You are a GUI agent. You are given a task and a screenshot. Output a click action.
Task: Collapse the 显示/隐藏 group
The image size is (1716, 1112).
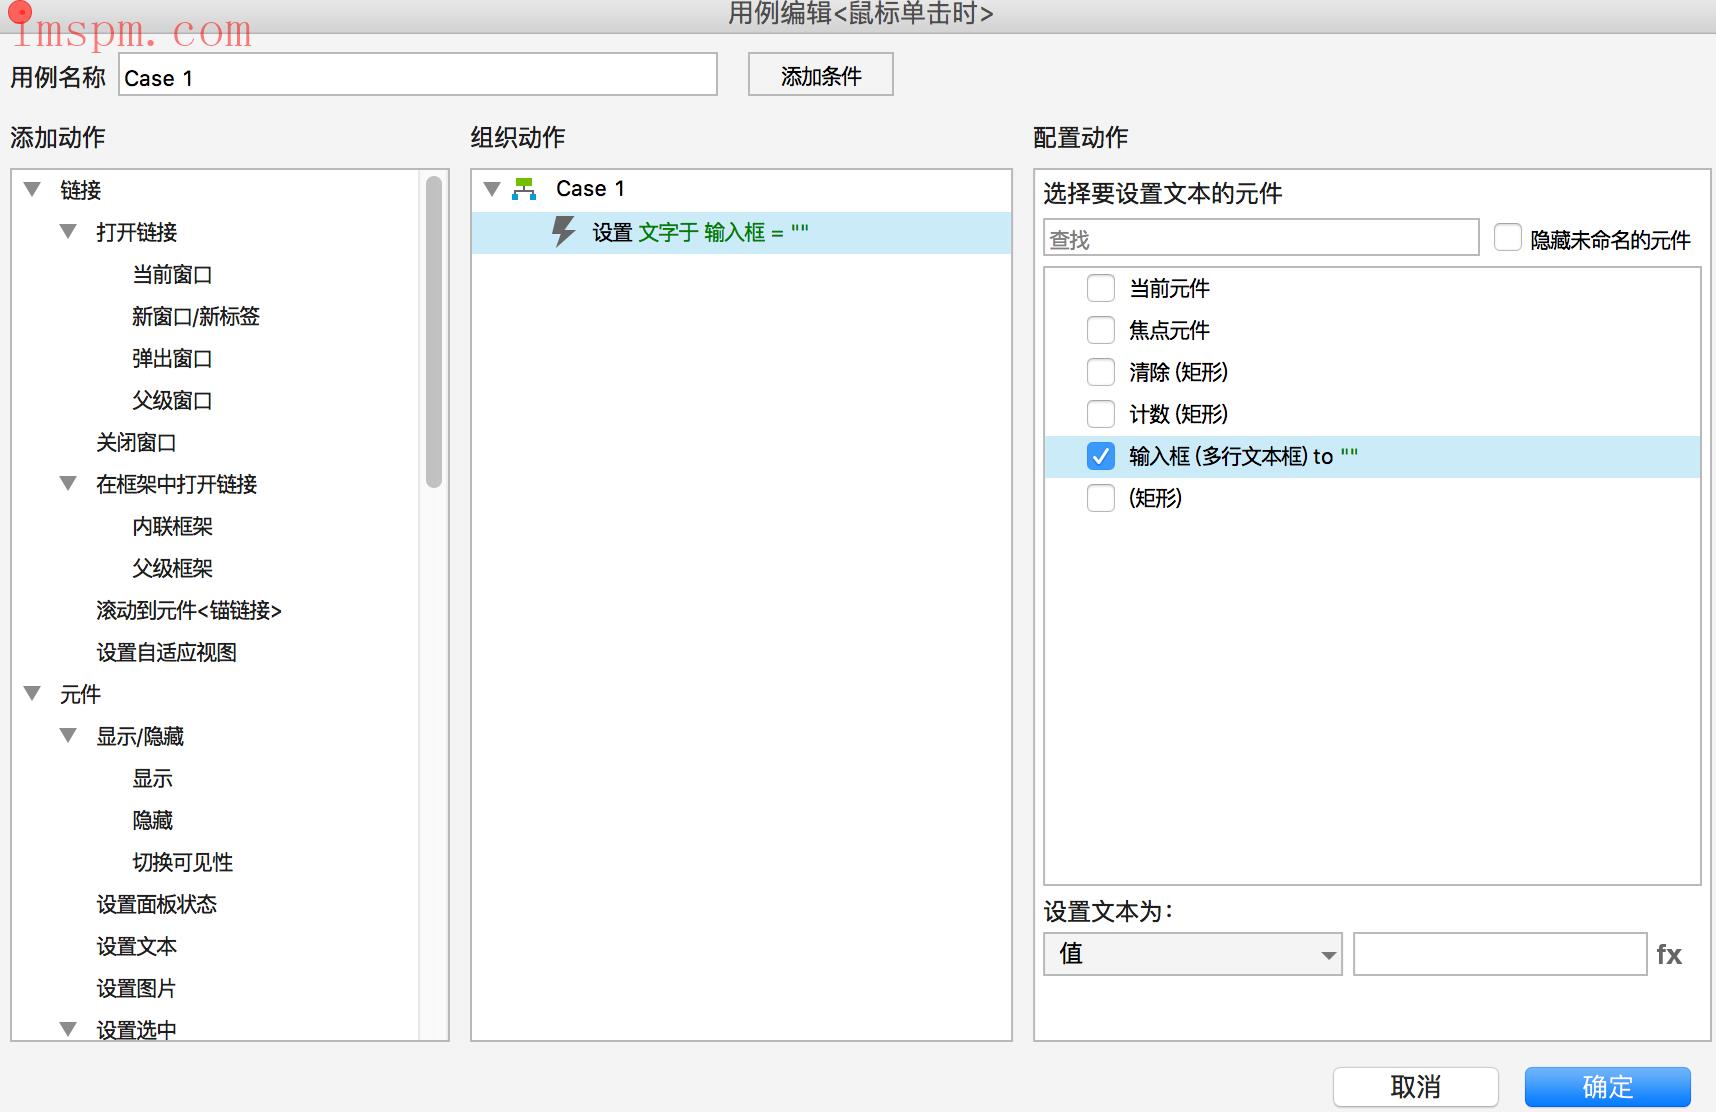point(68,735)
